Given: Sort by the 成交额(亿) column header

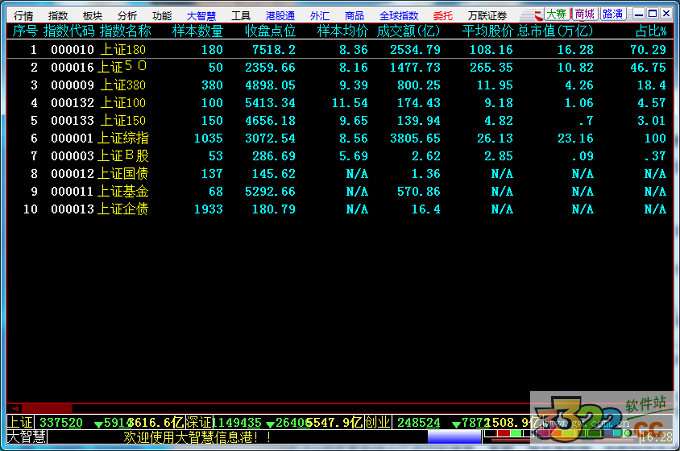Looking at the screenshot, I should pyautogui.click(x=409, y=31).
